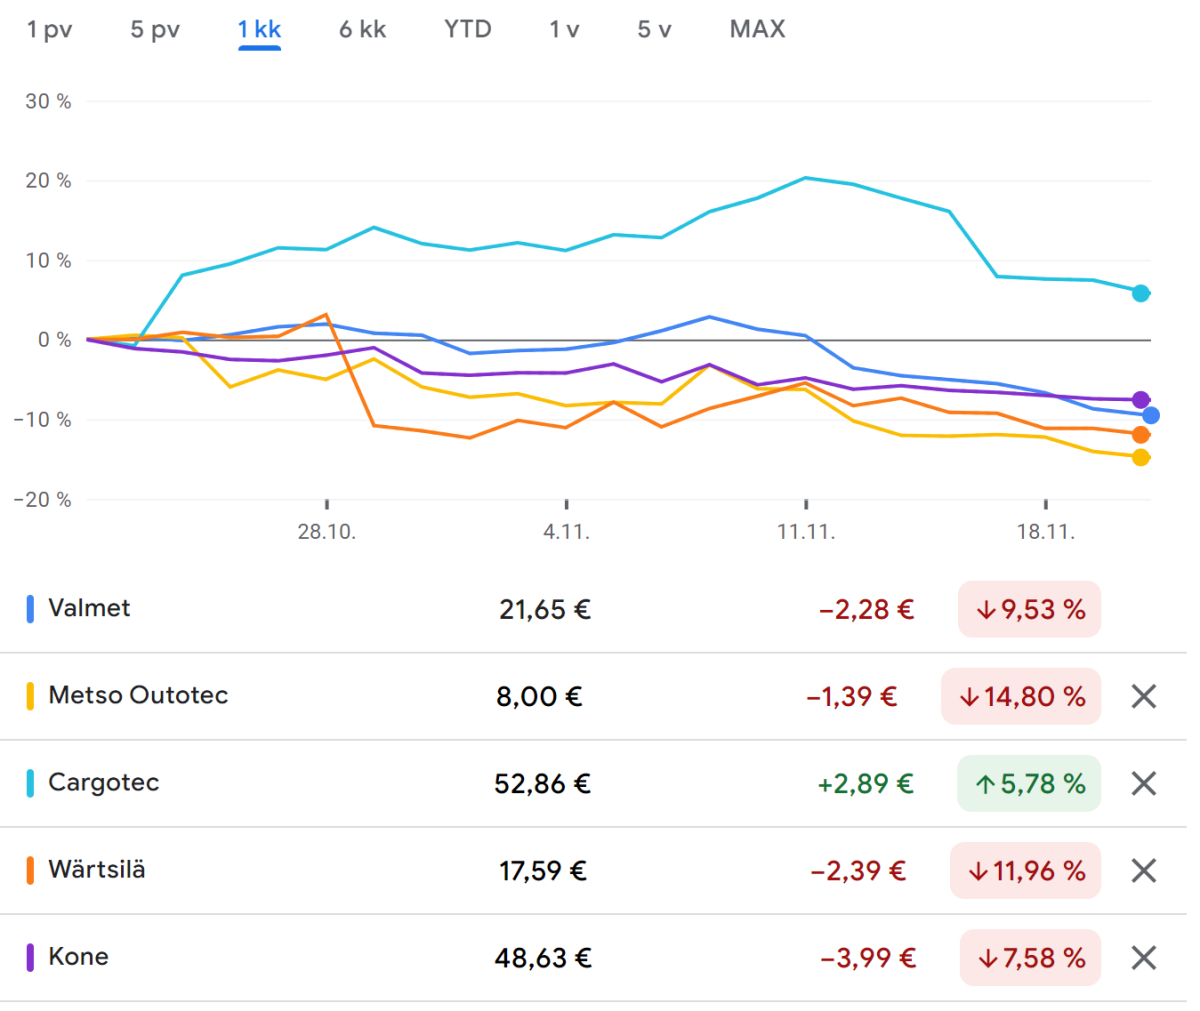
Task: Click the 11.11. date label on the axis
Action: [x=806, y=532]
